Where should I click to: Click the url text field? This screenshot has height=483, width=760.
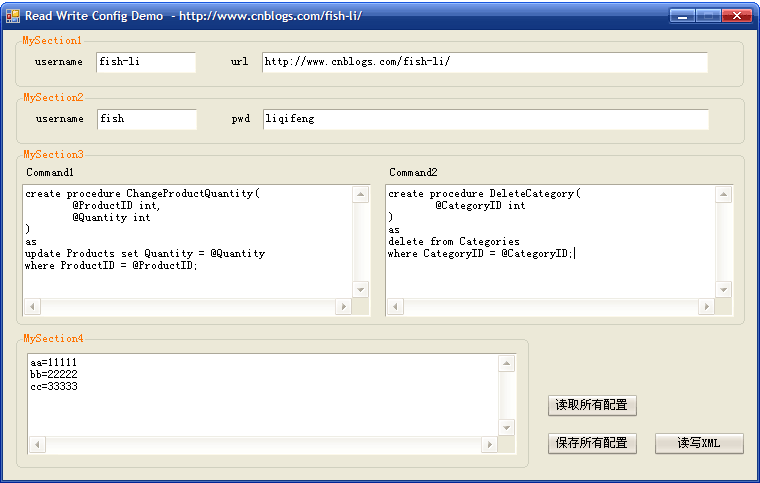pos(485,62)
